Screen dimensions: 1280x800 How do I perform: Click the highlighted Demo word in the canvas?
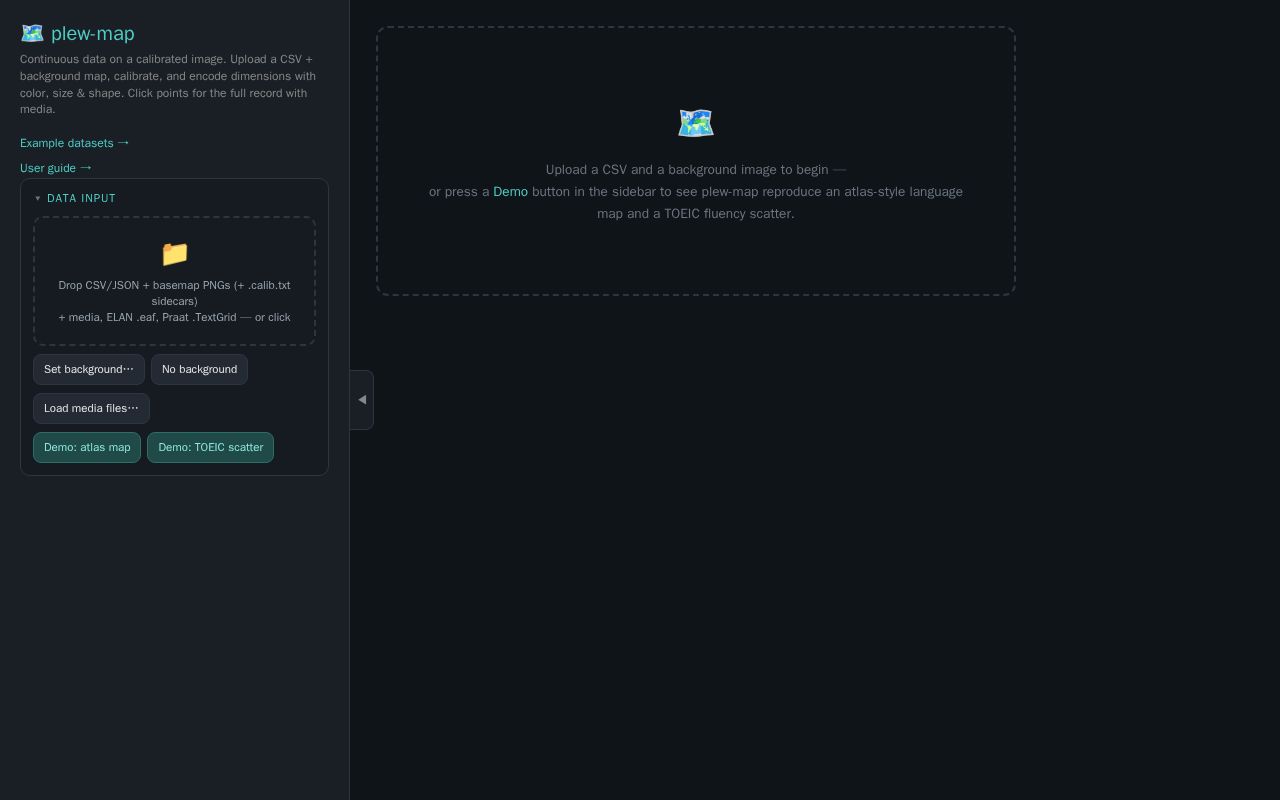[510, 192]
